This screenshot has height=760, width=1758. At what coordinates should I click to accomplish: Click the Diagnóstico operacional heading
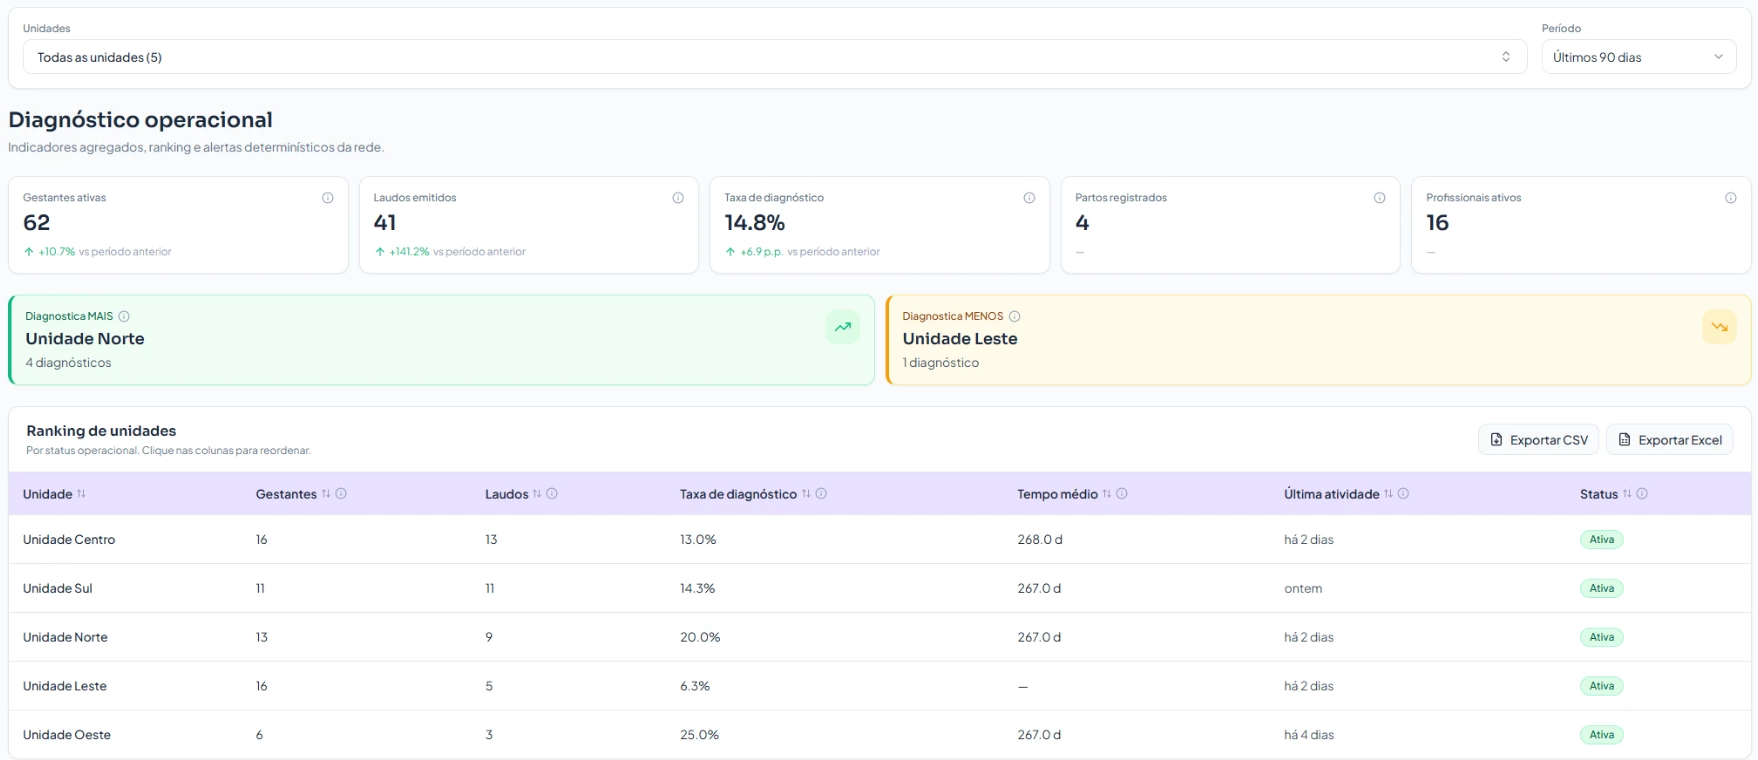(140, 120)
